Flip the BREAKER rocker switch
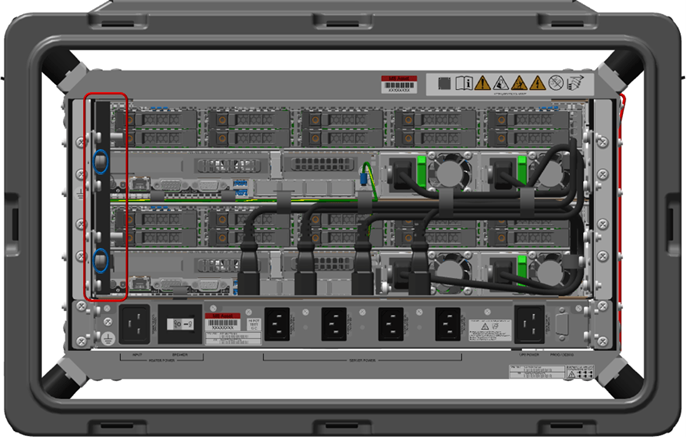The height and width of the screenshot is (437, 686). 180,324
